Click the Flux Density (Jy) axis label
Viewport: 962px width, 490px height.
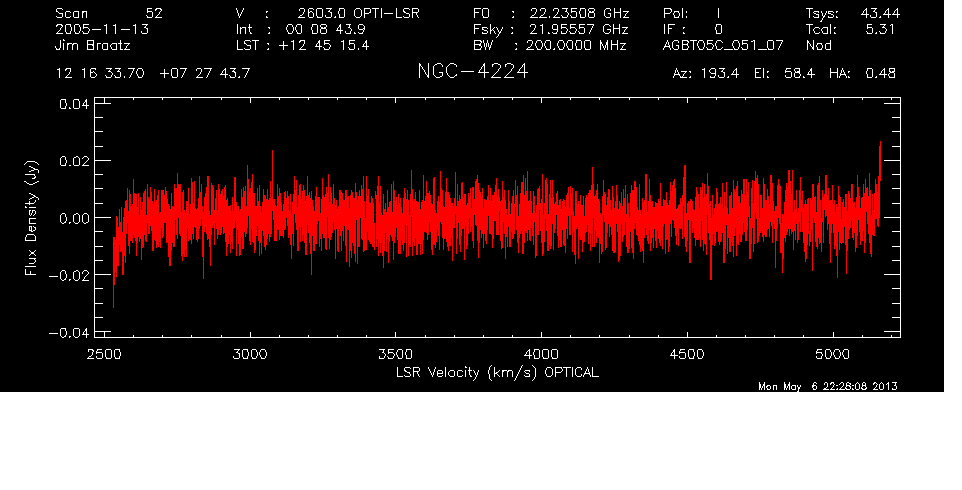[x=31, y=218]
